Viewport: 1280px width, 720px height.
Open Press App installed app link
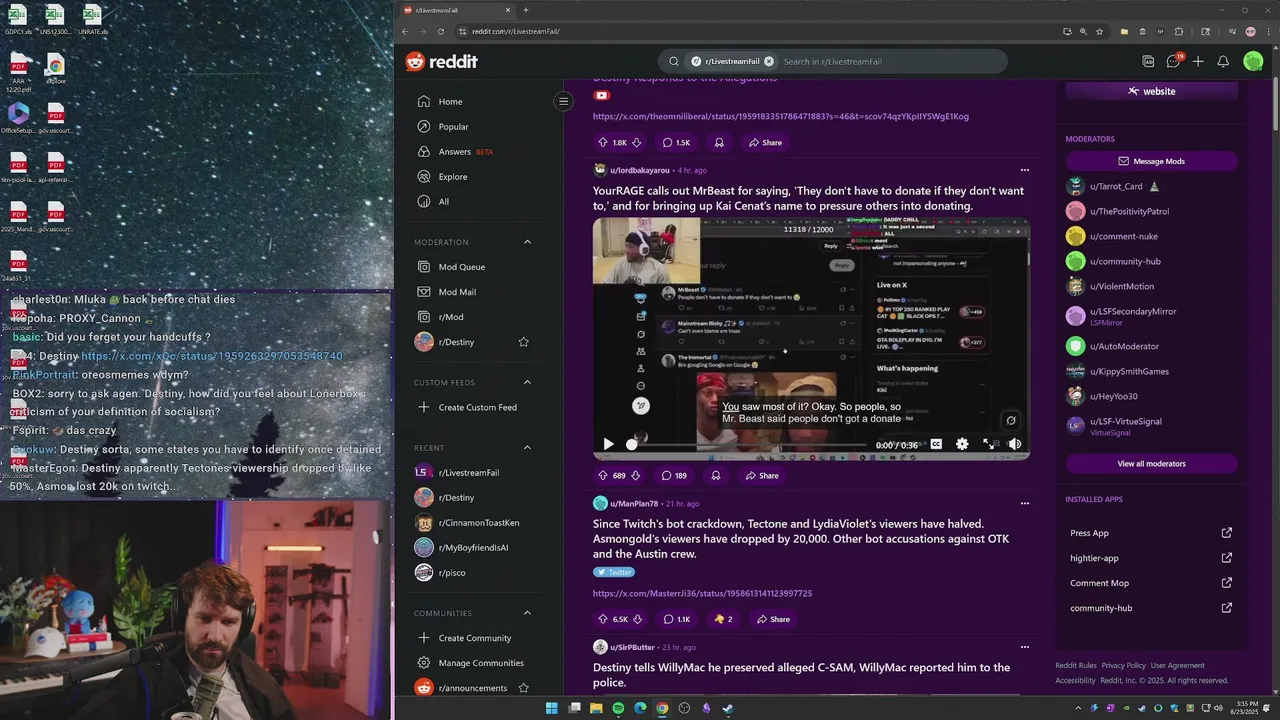1151,533
